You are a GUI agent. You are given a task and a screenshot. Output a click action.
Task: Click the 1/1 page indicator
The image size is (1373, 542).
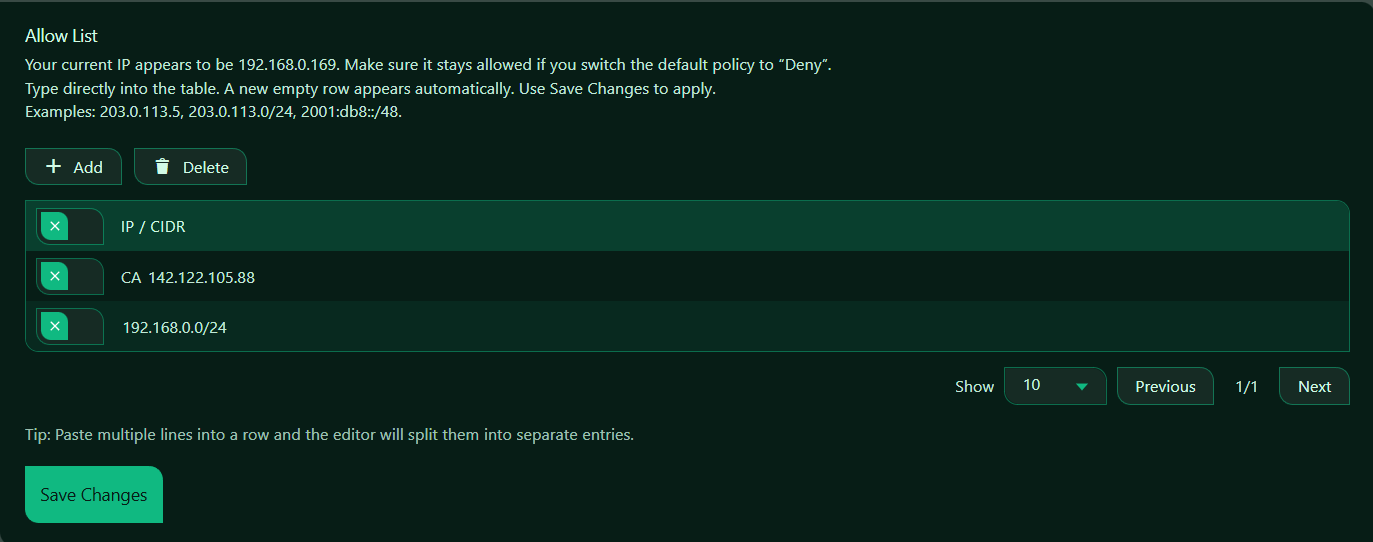[1246, 386]
